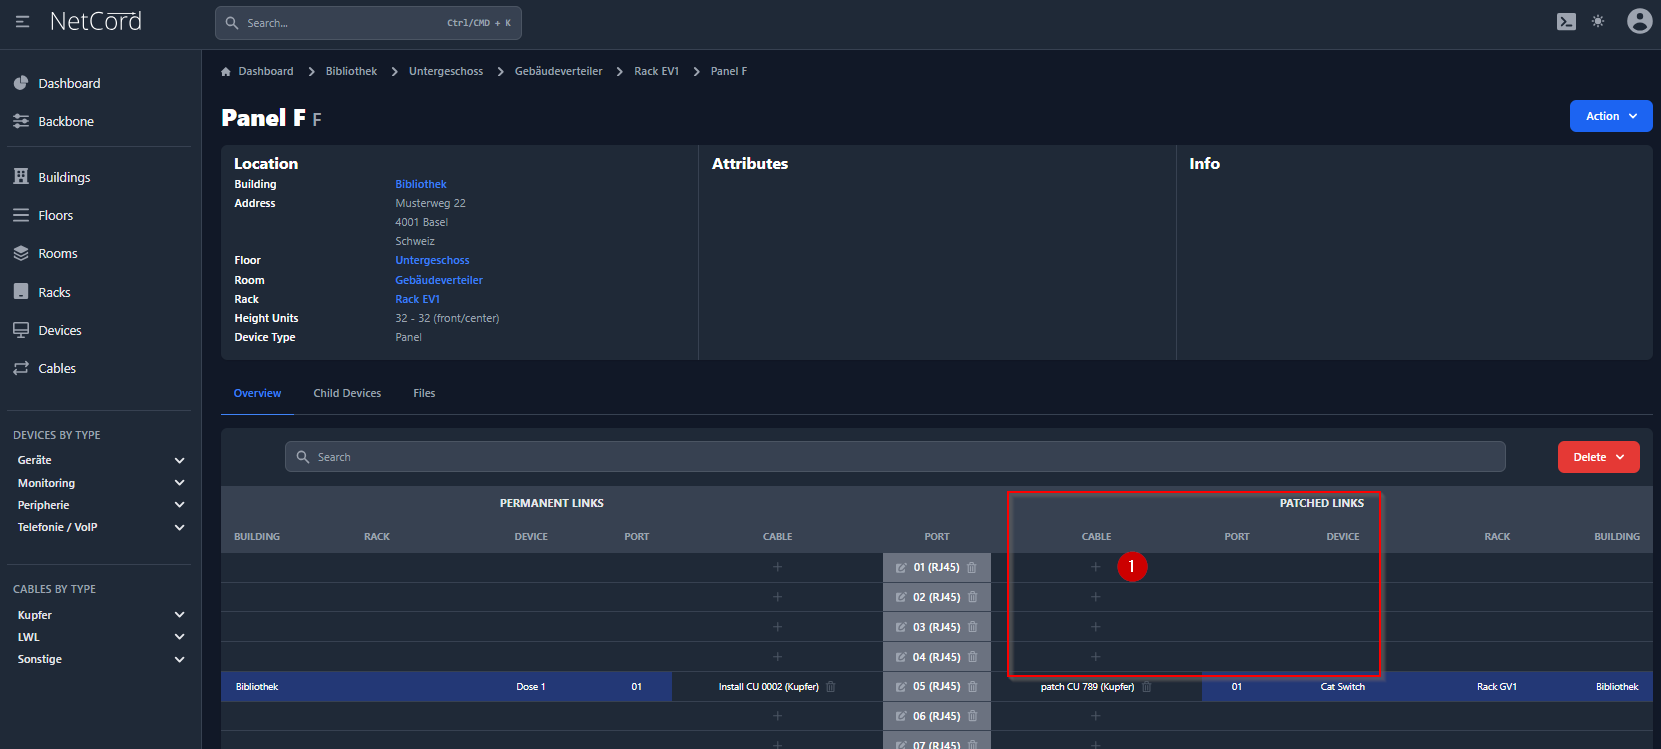Switch to Child Devices tab
Screen dimensions: 1661x749
pos(347,393)
